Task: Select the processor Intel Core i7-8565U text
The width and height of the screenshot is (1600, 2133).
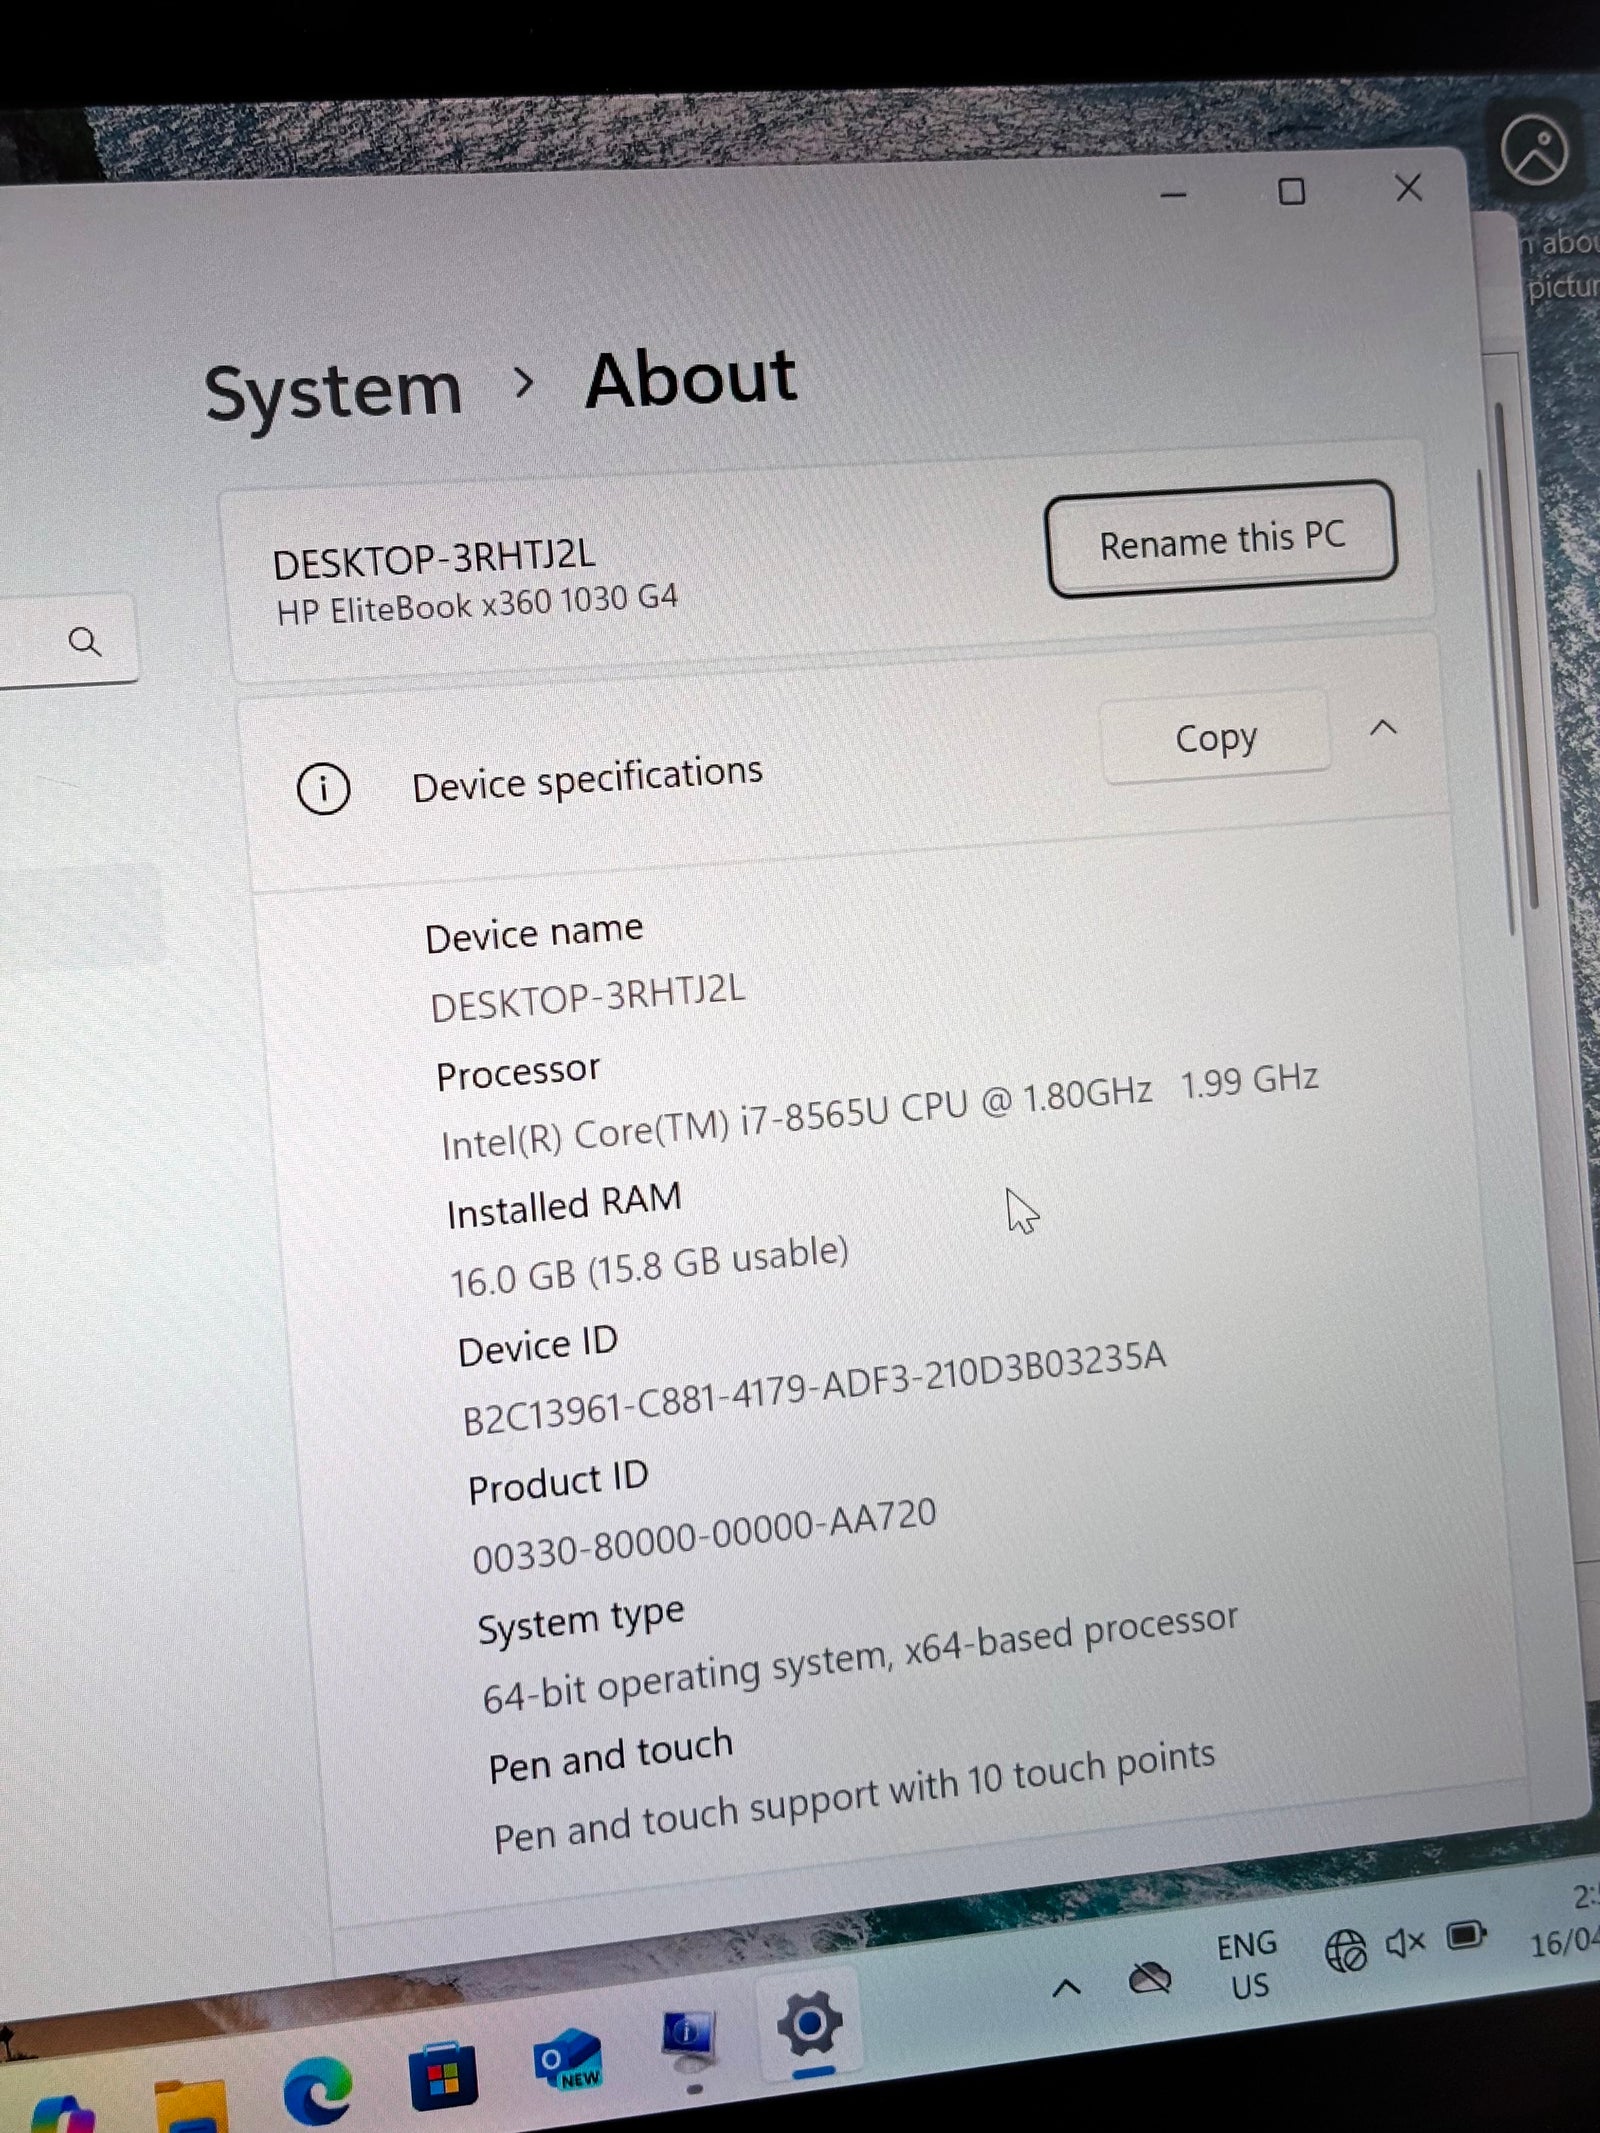Action: 880,1112
